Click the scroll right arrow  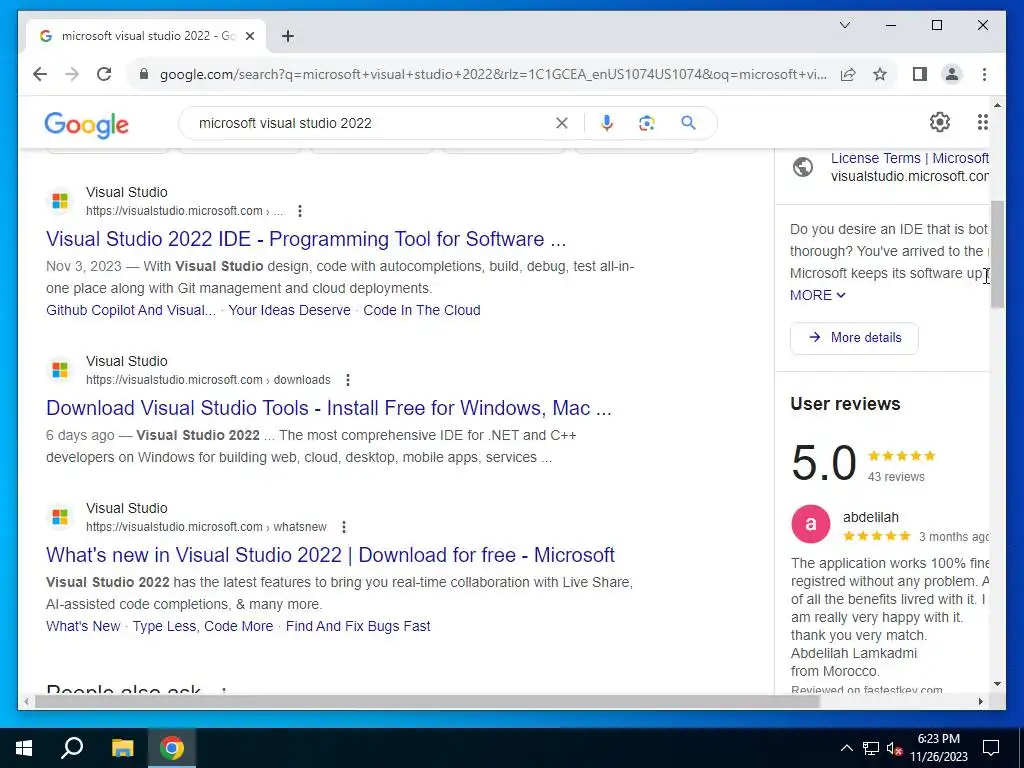[x=980, y=702]
